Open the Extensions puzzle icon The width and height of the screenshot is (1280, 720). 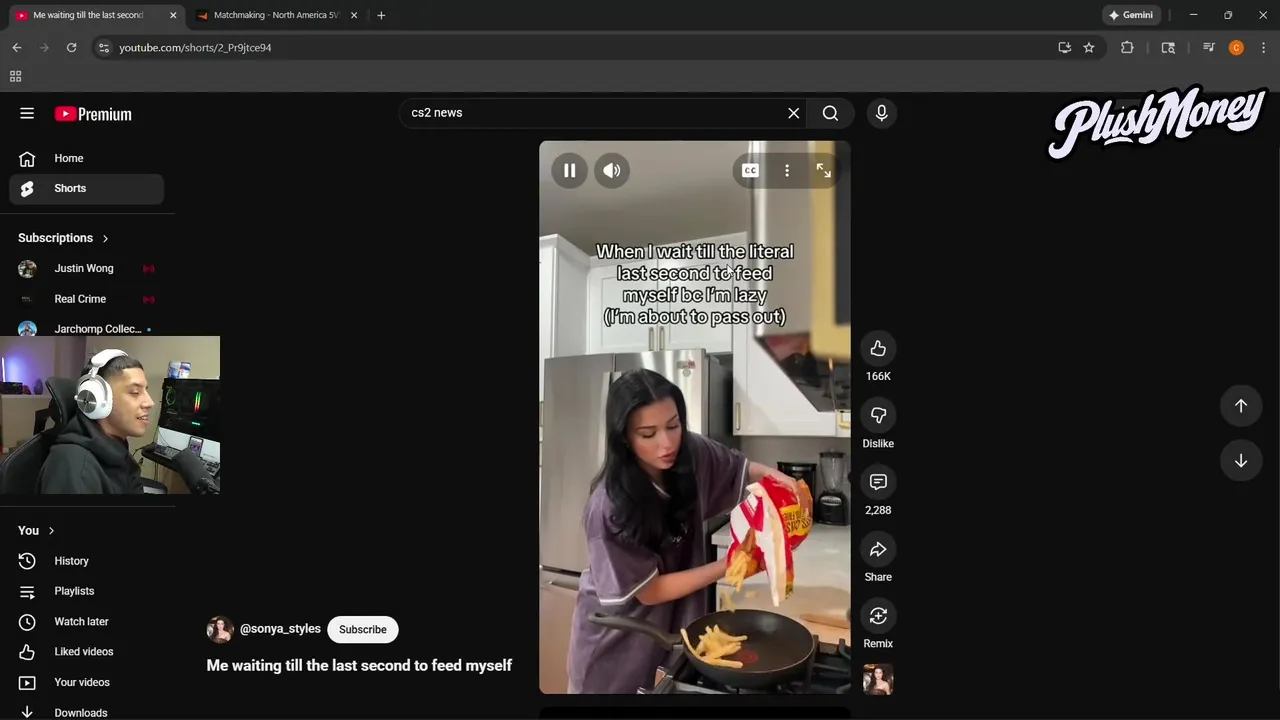coord(1127,47)
